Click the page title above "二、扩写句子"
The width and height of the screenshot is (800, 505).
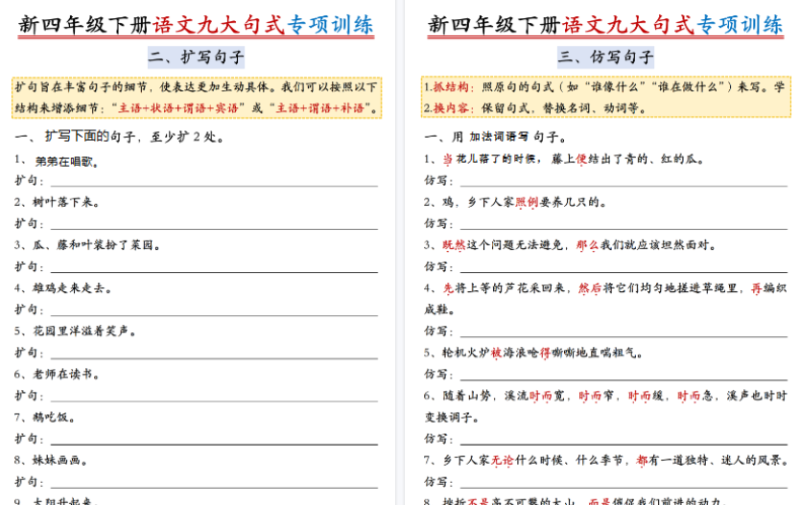(x=196, y=25)
